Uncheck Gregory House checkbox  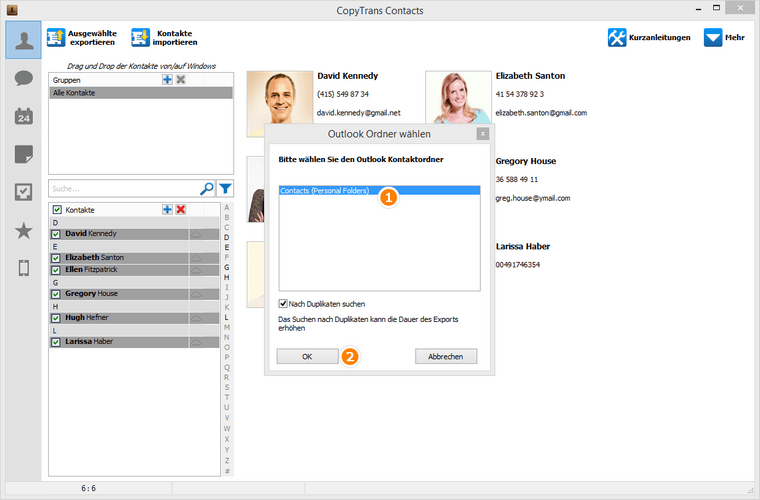56,294
